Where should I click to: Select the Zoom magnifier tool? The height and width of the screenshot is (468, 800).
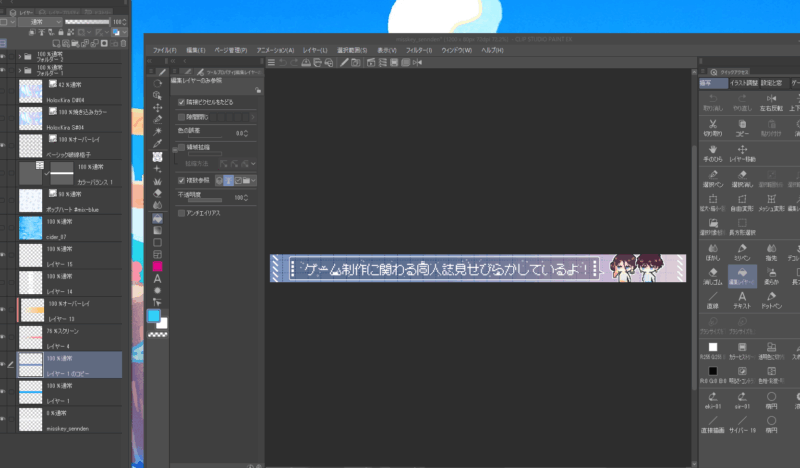[158, 95]
